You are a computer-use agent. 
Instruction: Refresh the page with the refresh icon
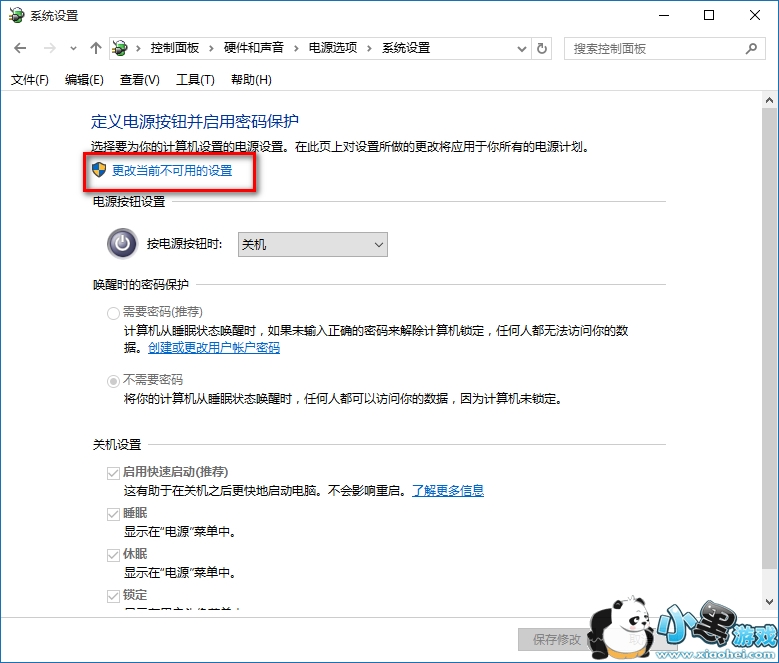pos(542,49)
